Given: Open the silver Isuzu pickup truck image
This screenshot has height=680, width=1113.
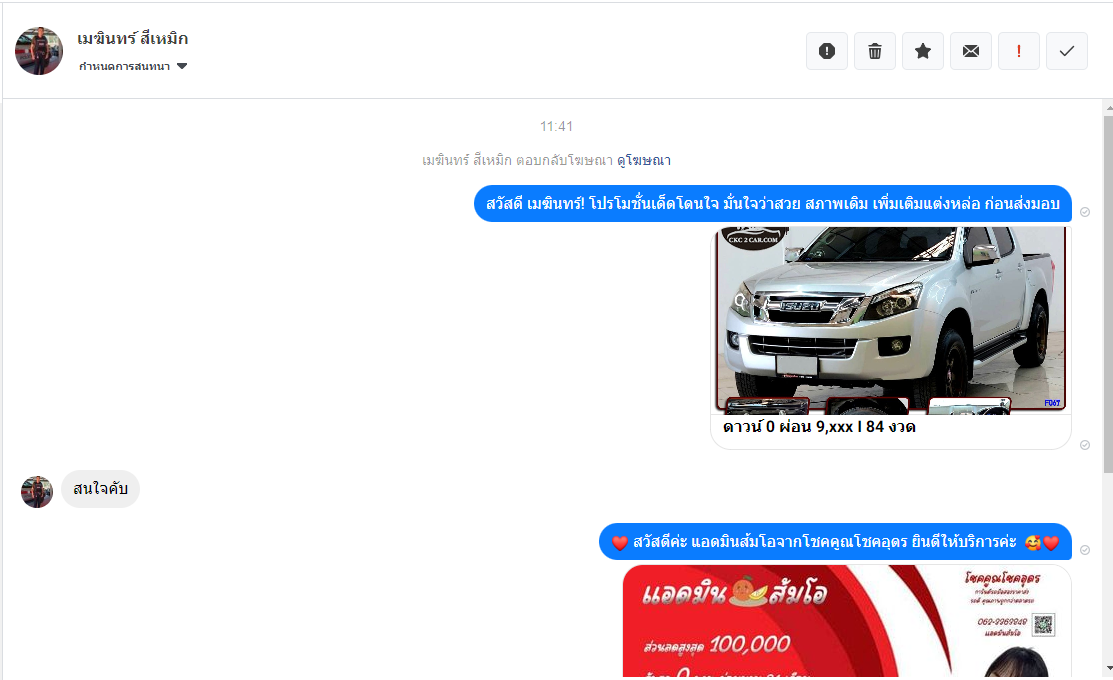Looking at the screenshot, I should click(x=891, y=320).
